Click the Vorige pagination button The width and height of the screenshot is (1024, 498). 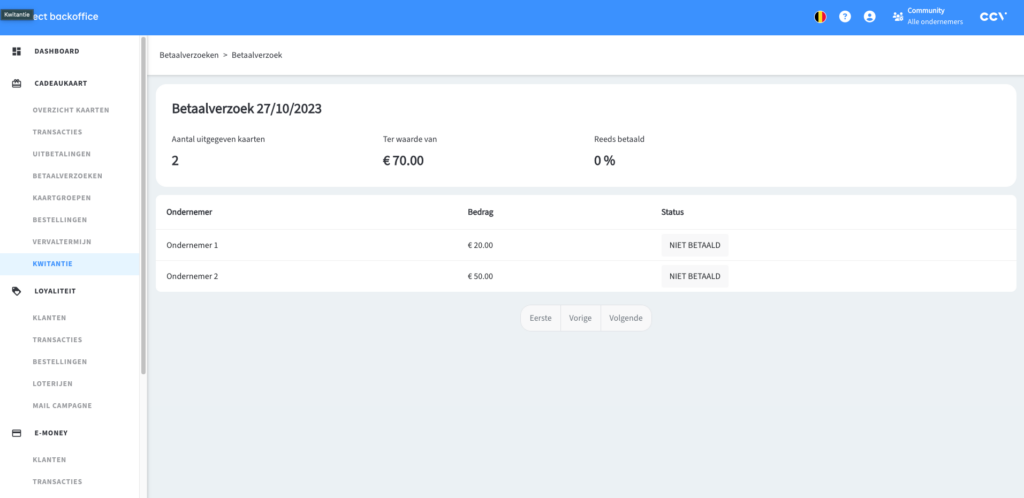click(x=580, y=319)
